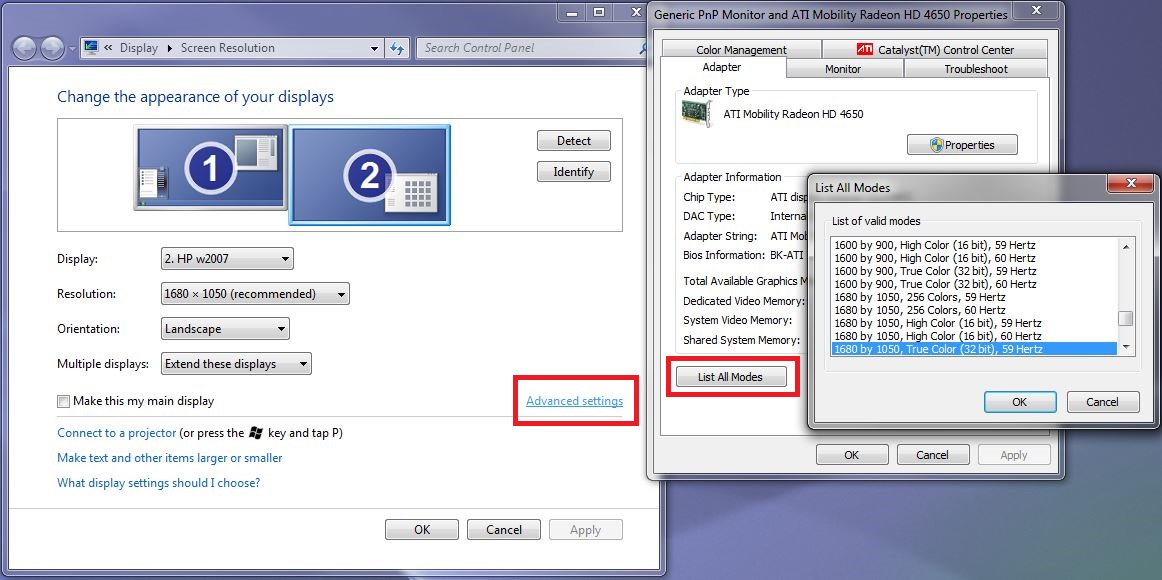This screenshot has height=580, width=1162.
Task: Click the back navigation arrow
Action: click(x=24, y=48)
